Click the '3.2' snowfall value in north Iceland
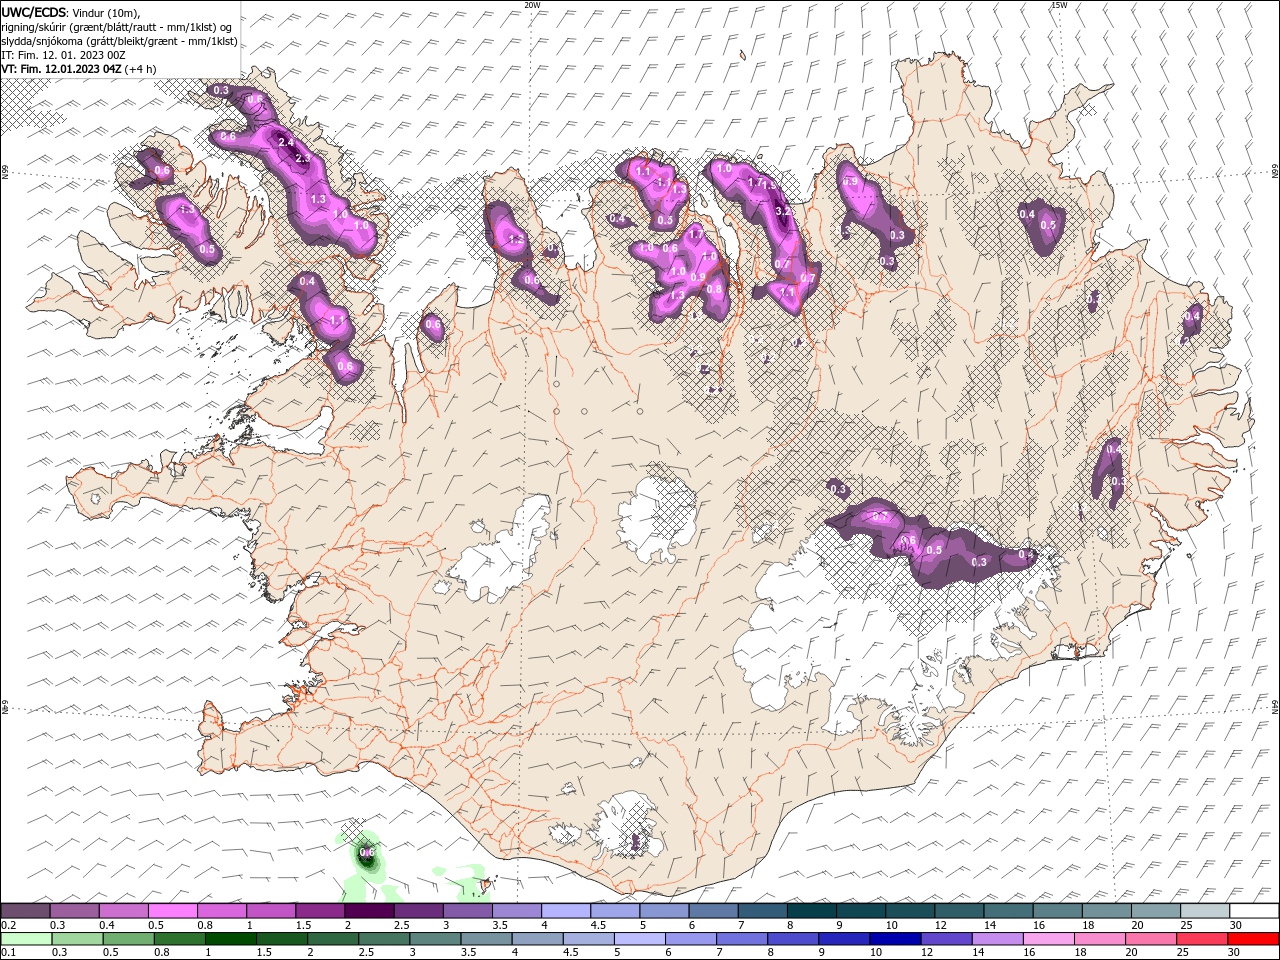Screen dimensions: 1280x960 (784, 211)
